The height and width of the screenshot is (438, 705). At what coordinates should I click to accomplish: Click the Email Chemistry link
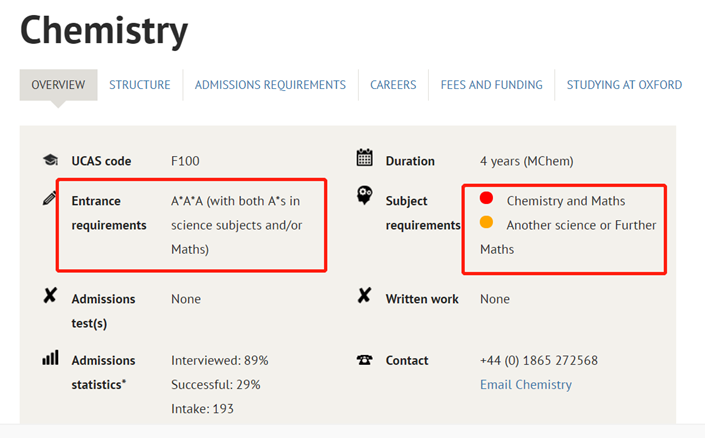coord(526,385)
